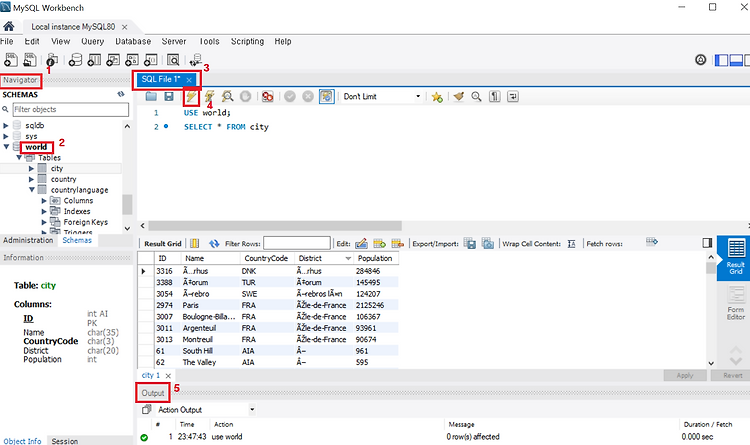This screenshot has width=750, height=445.
Task: Select Foreign Keys tree item
Action: pos(86,222)
